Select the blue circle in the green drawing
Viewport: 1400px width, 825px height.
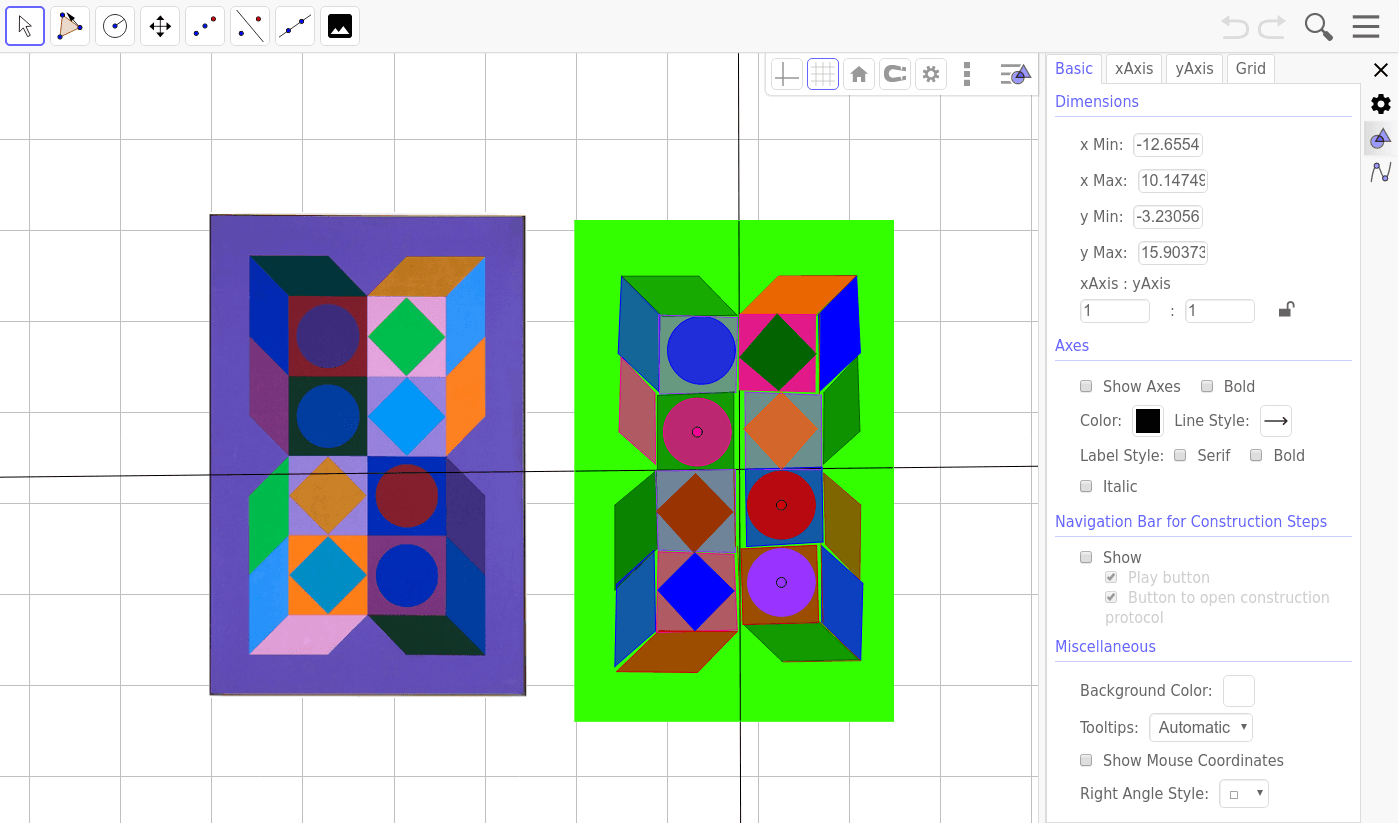click(x=701, y=350)
